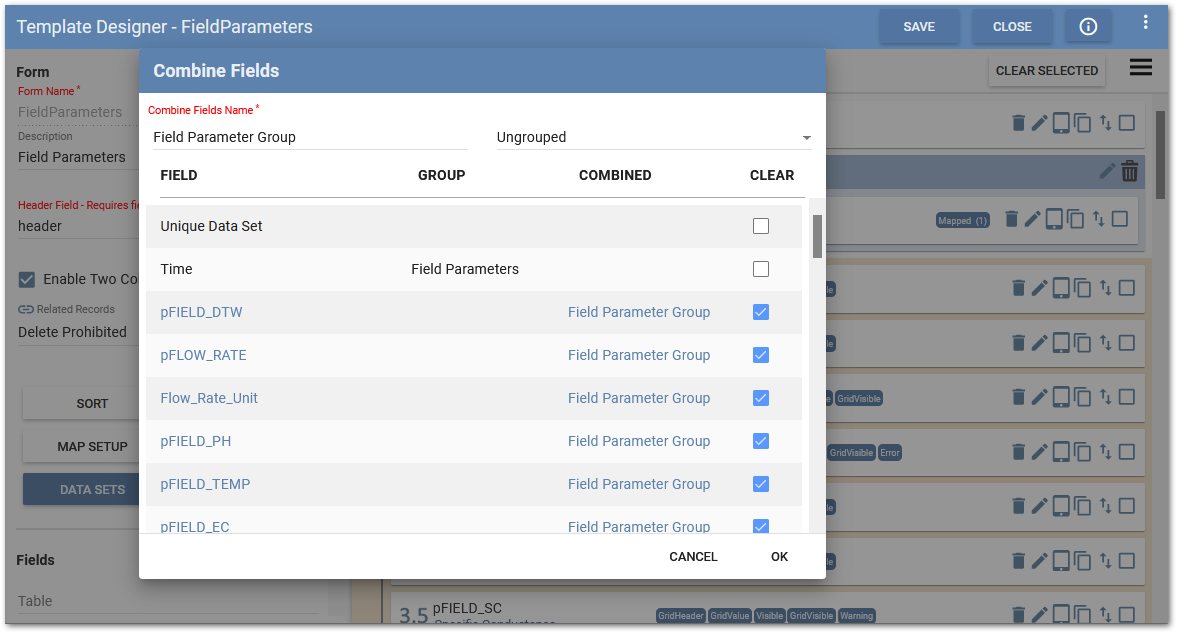This screenshot has height=633, width=1177.
Task: Edit the selected group with its pencil icon
Action: [x=1106, y=171]
